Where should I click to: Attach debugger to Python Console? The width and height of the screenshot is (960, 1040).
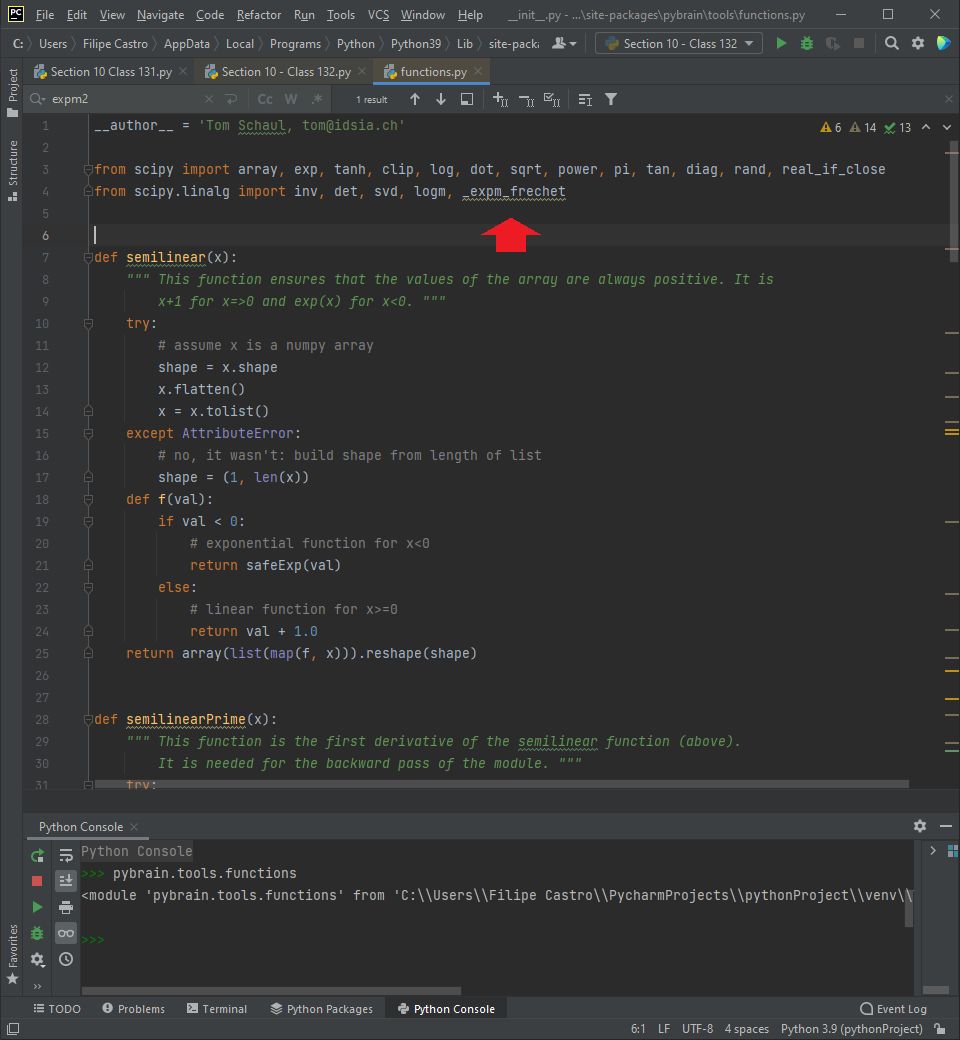37,933
